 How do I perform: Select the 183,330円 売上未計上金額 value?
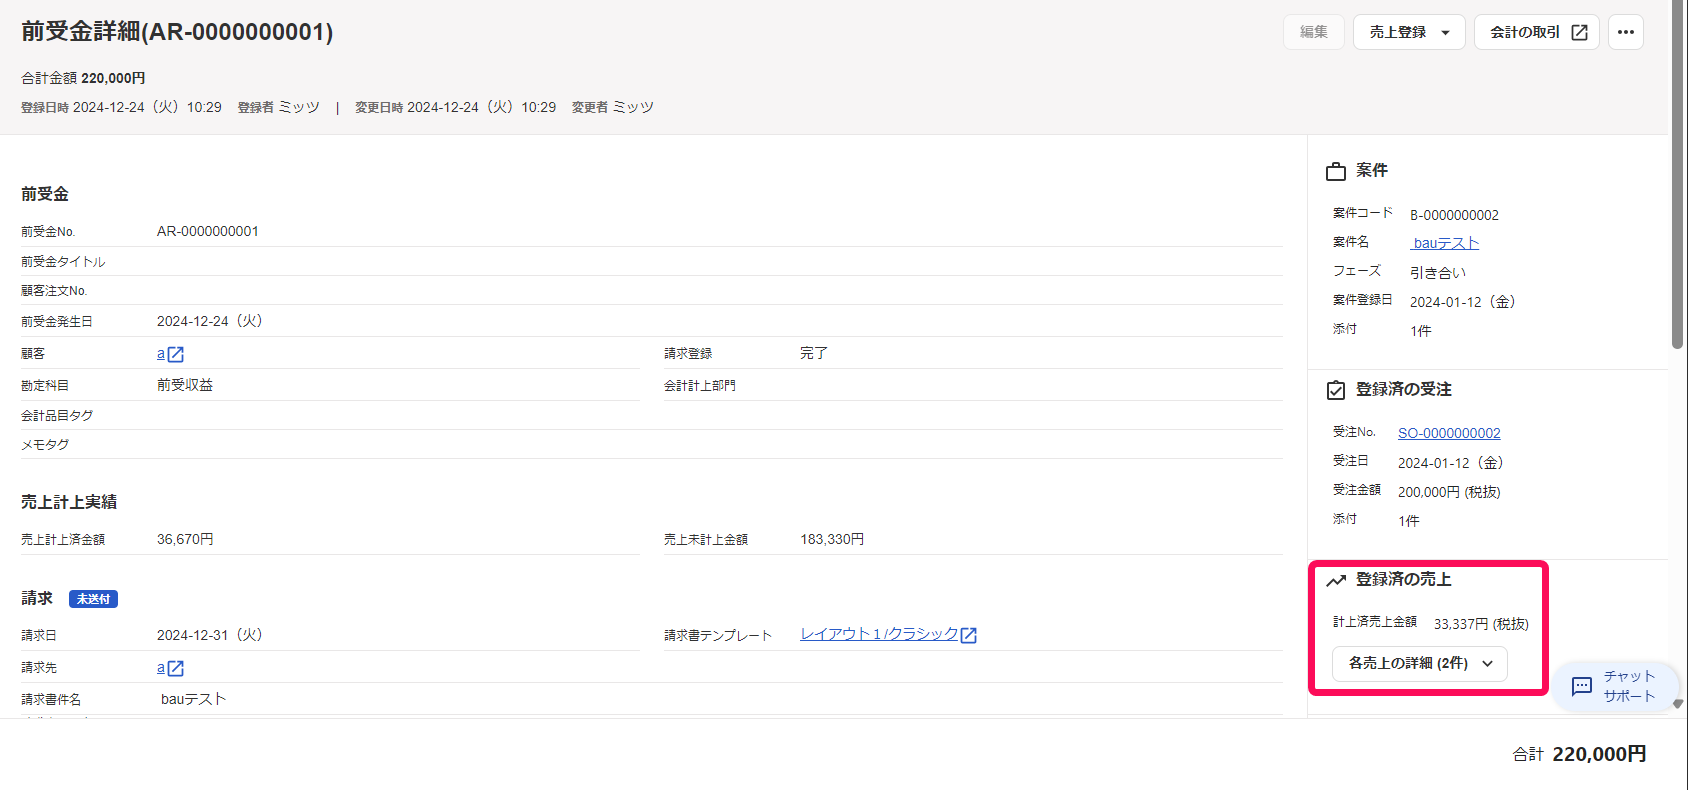coord(832,539)
